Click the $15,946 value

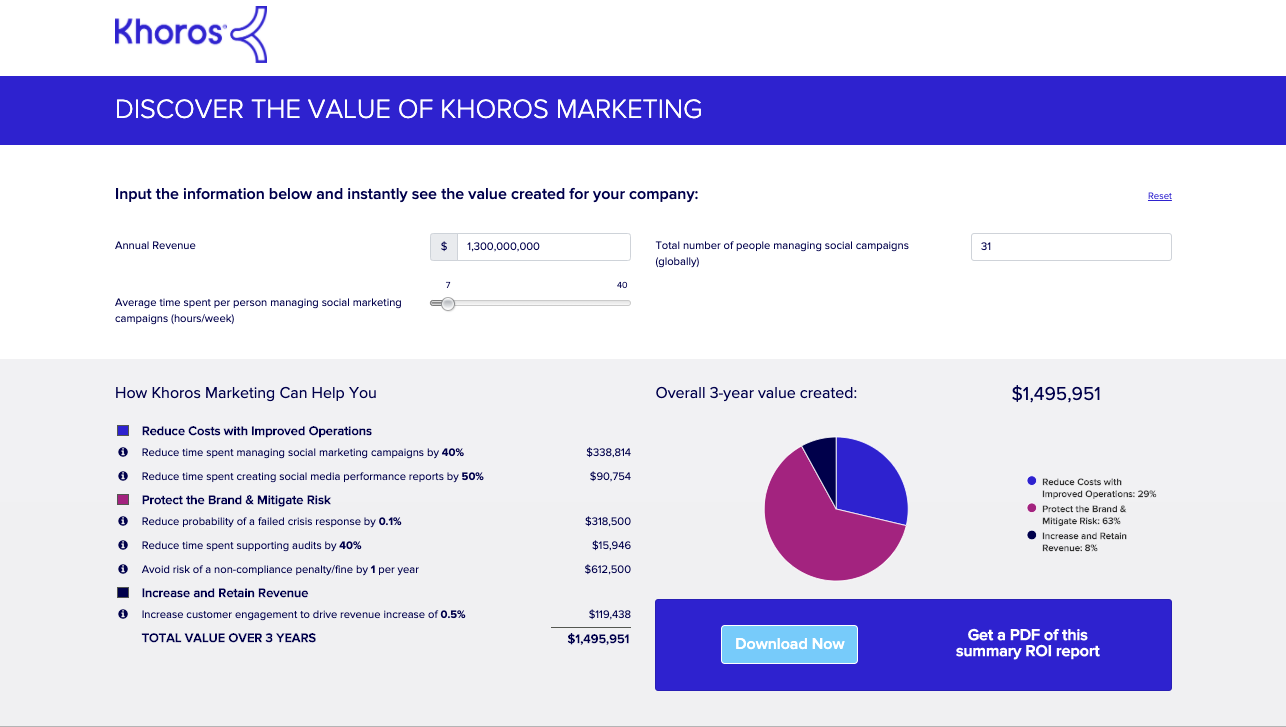click(x=611, y=545)
